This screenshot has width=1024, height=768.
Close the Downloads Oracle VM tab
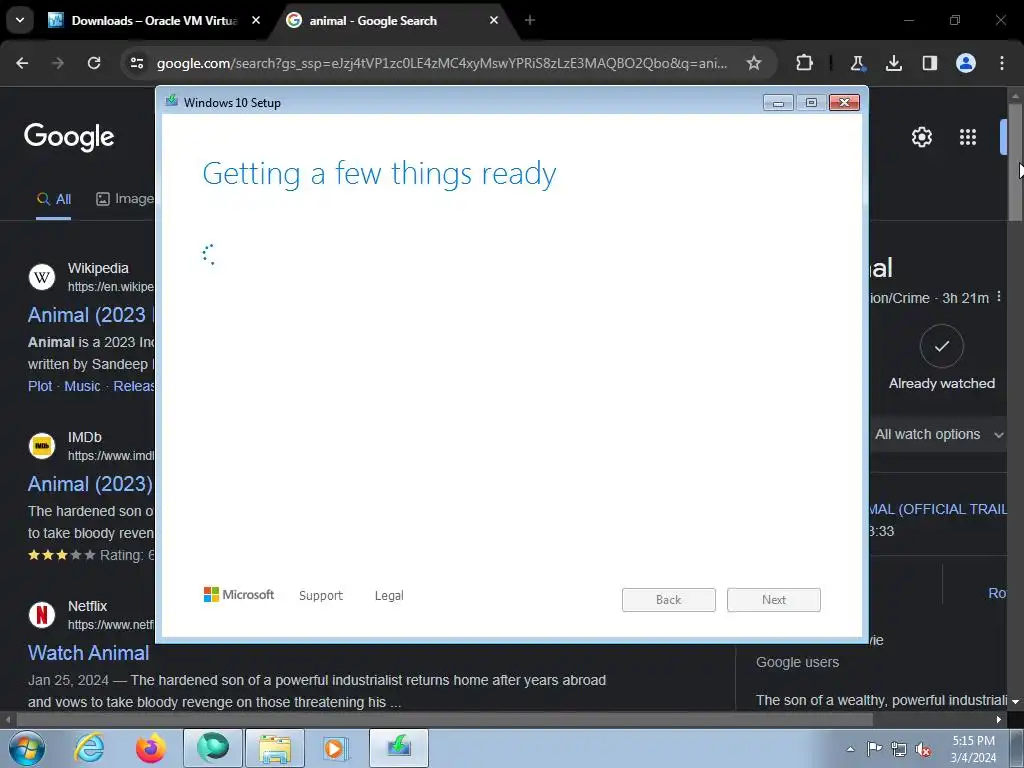(x=256, y=20)
